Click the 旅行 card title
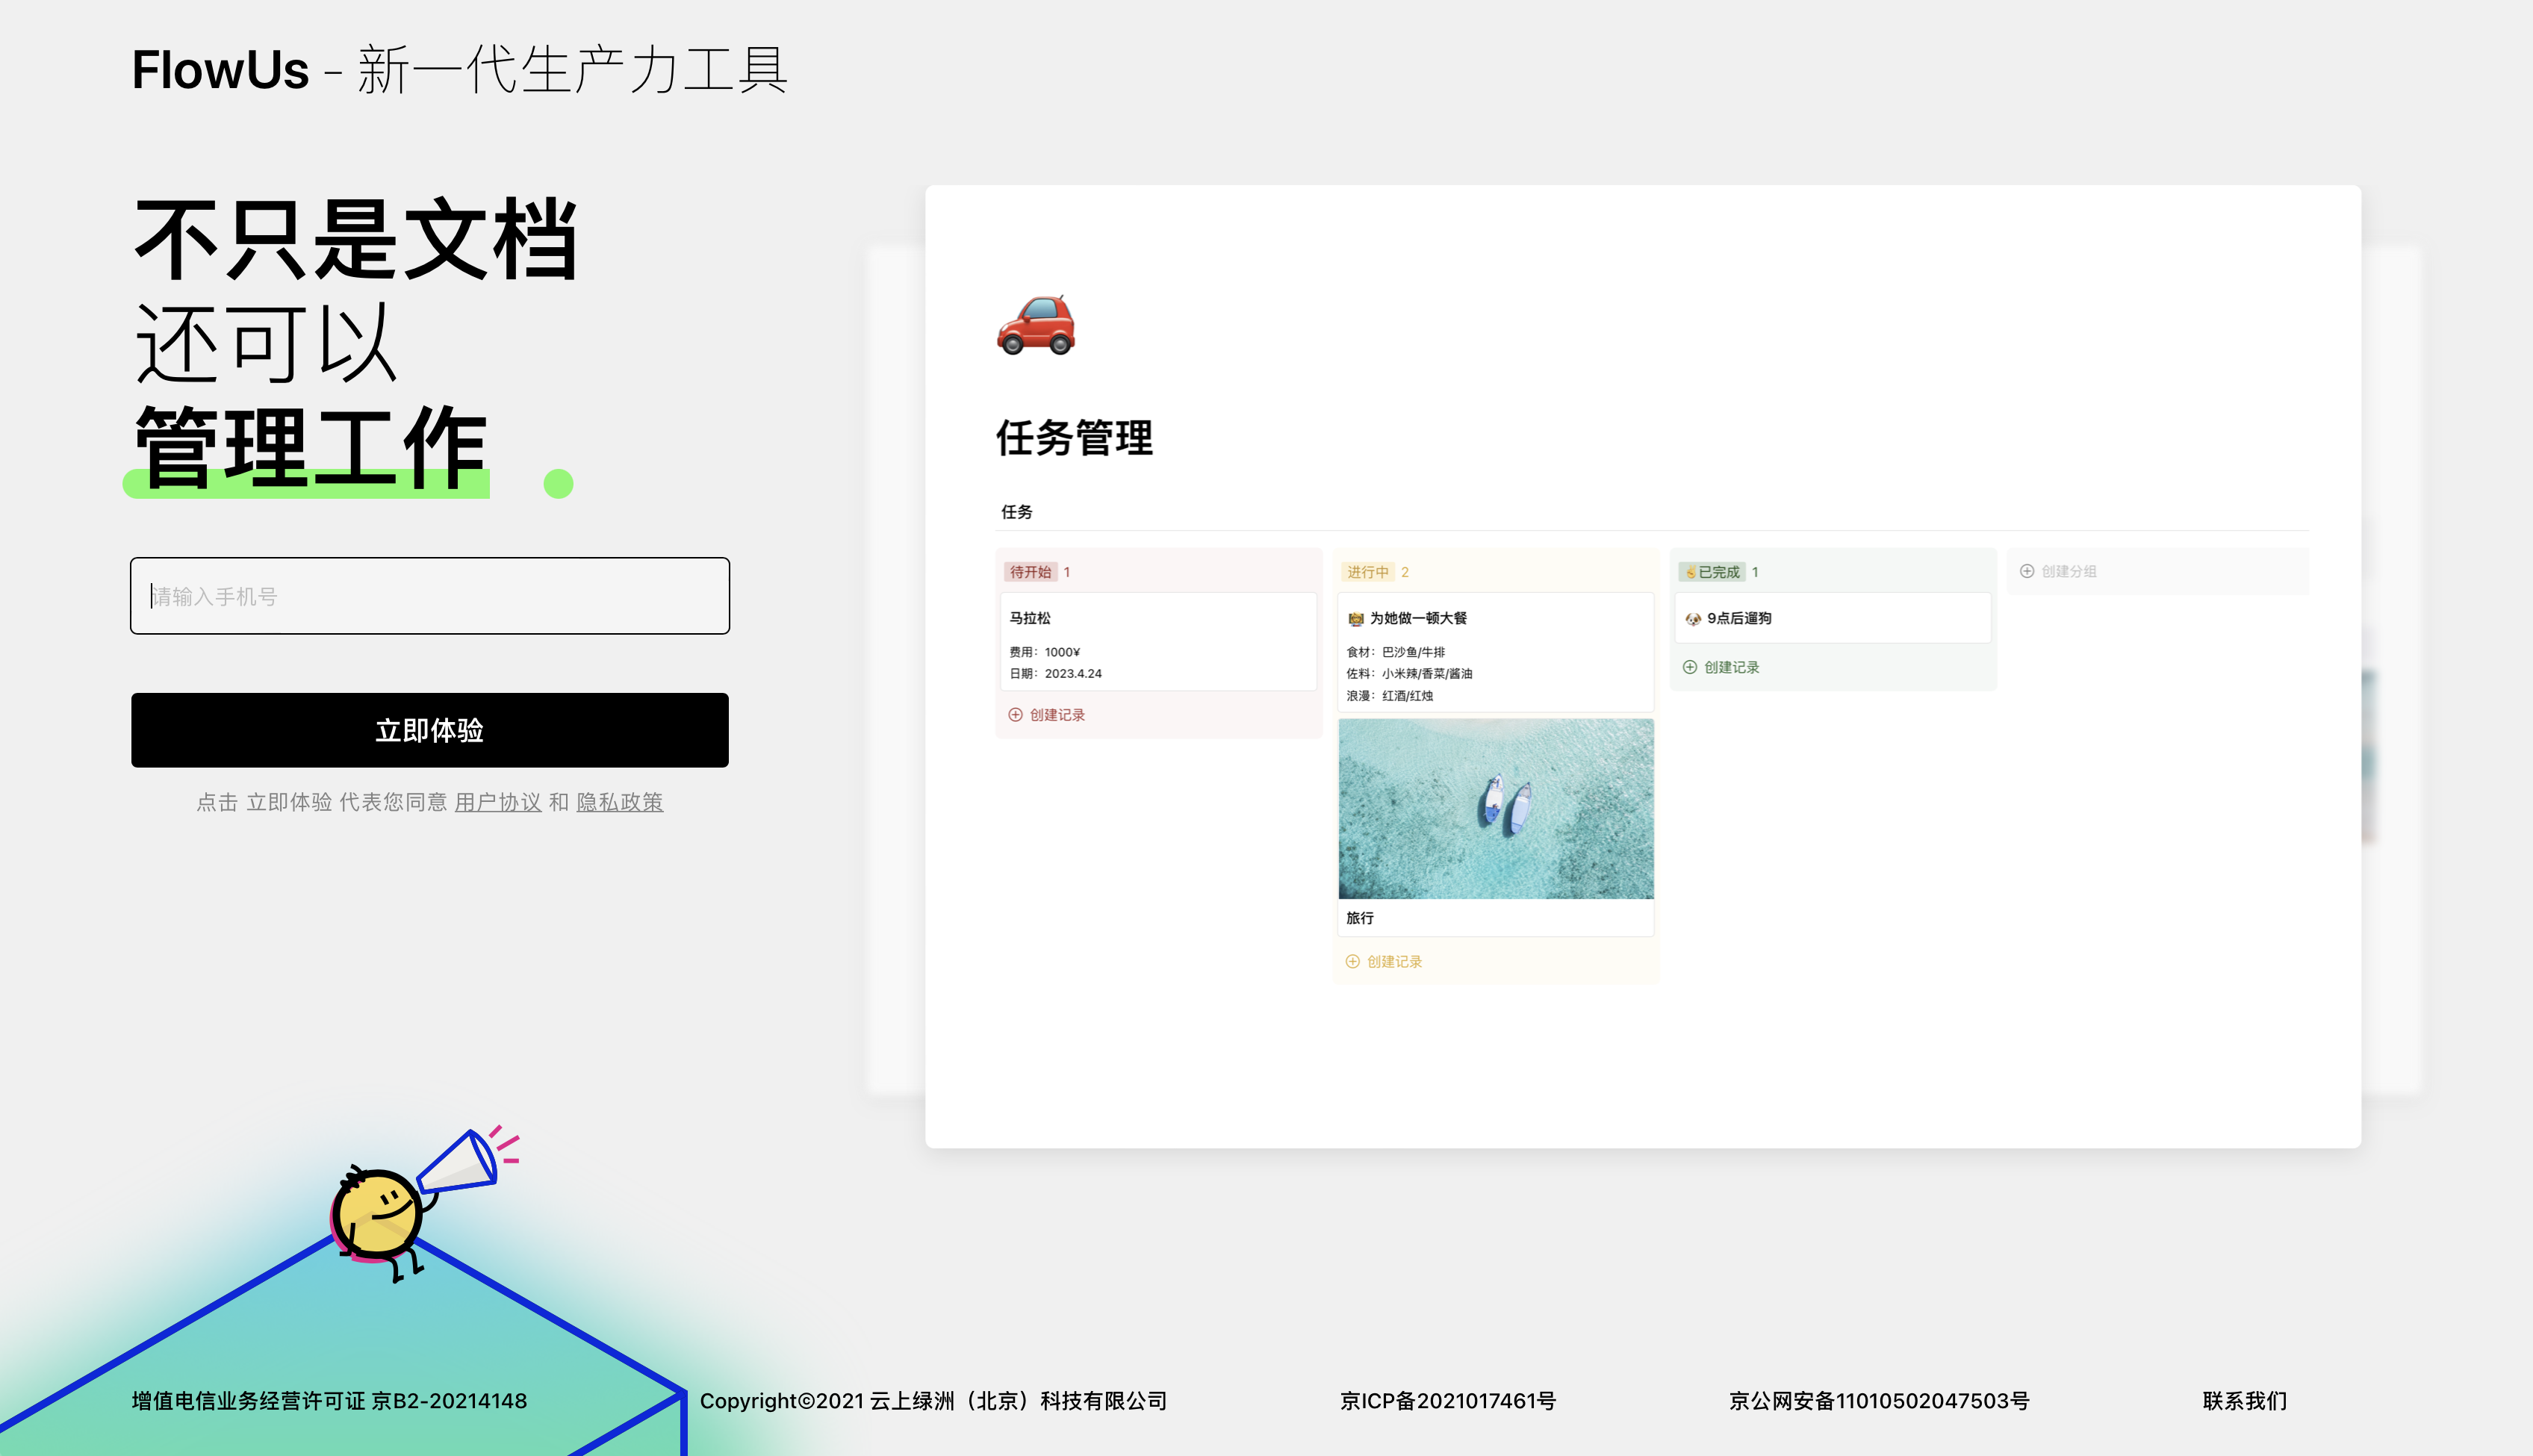 pyautogui.click(x=1359, y=918)
